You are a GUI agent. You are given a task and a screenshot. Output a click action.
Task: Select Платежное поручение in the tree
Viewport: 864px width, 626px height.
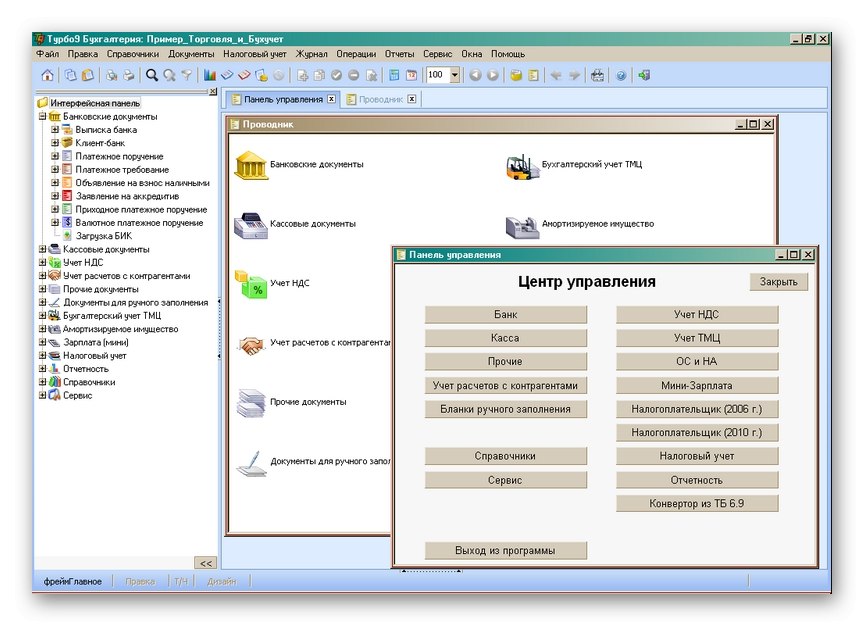(119, 157)
